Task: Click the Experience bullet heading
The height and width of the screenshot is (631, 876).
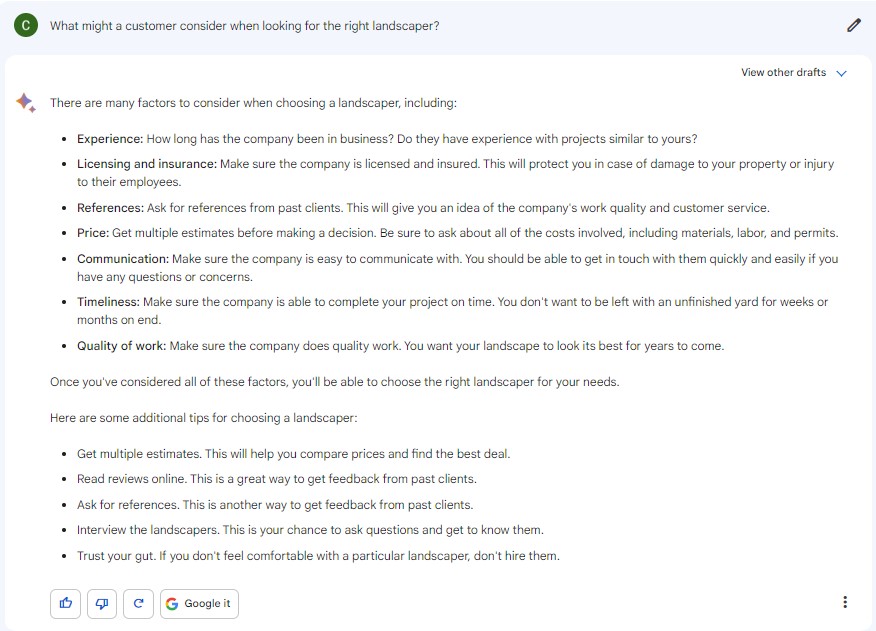Action: click(110, 139)
